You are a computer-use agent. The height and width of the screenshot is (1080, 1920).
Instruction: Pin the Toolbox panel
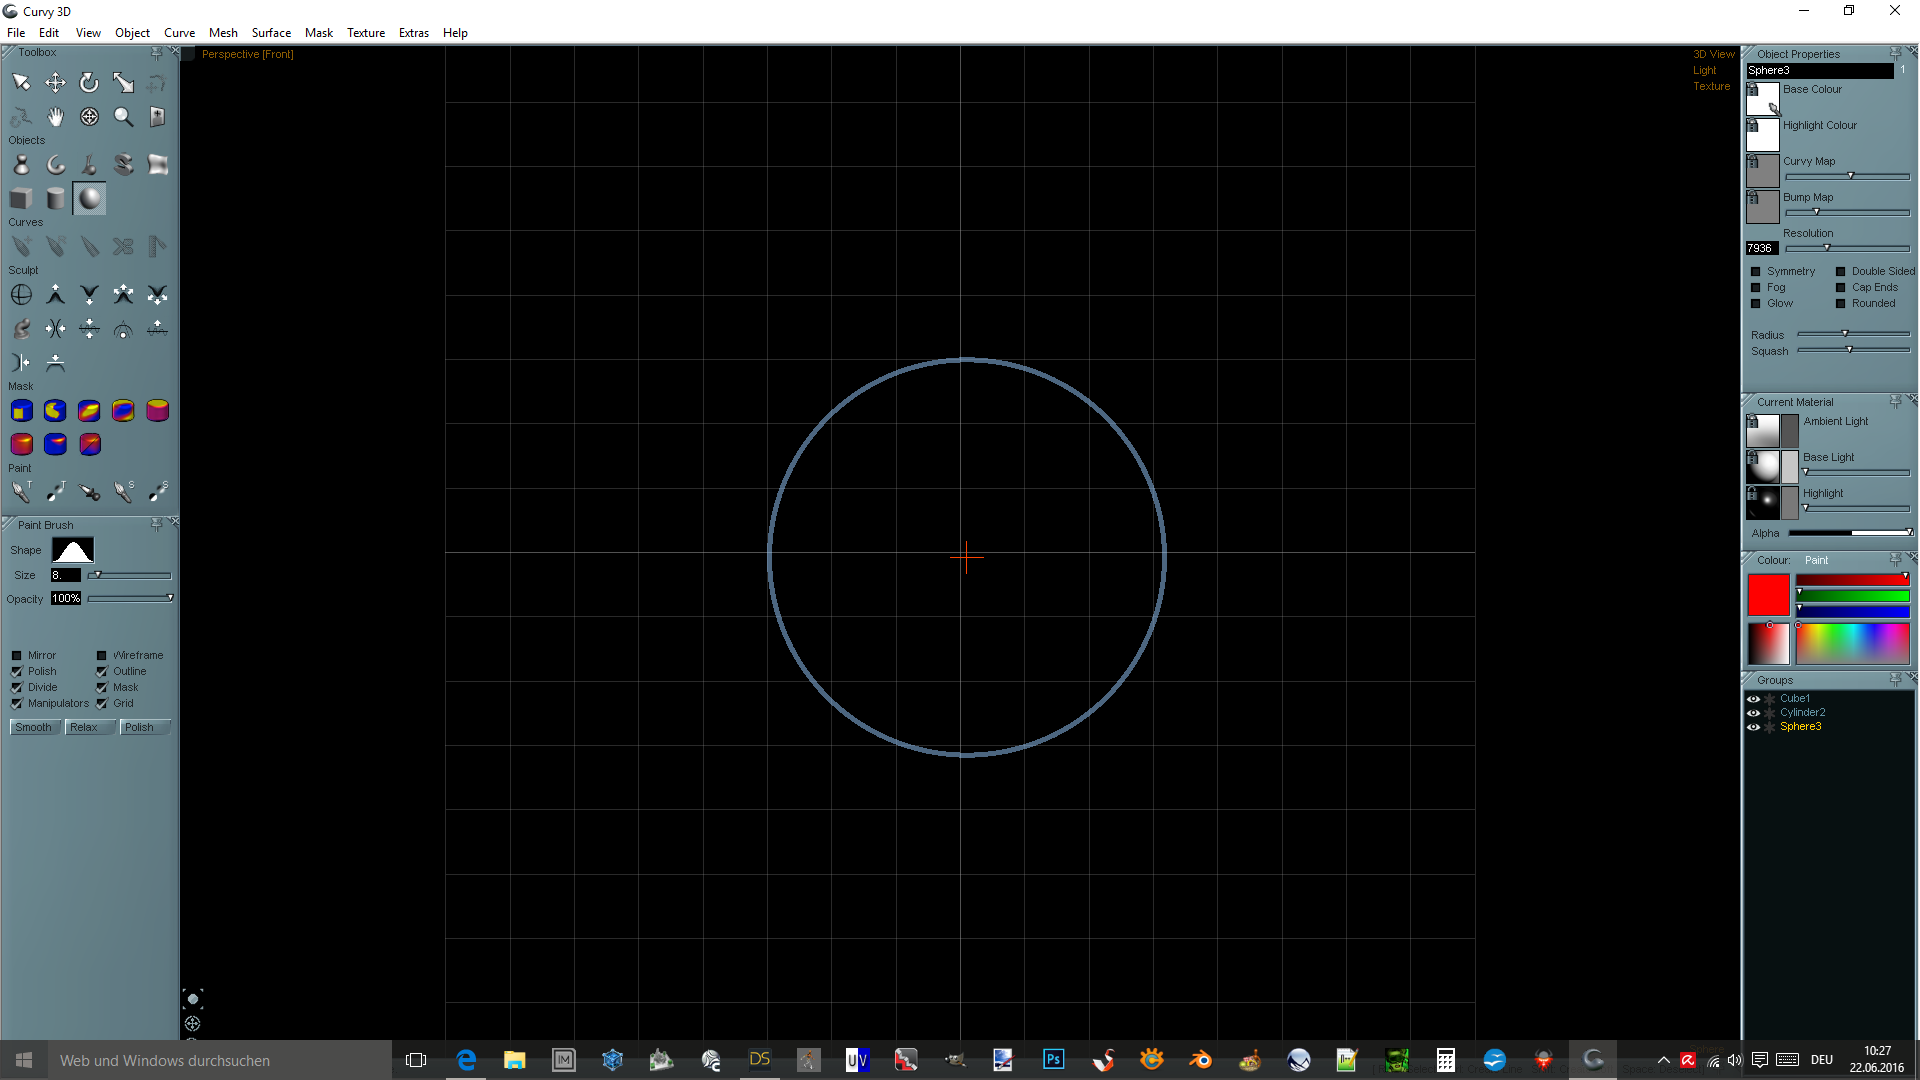click(x=156, y=52)
